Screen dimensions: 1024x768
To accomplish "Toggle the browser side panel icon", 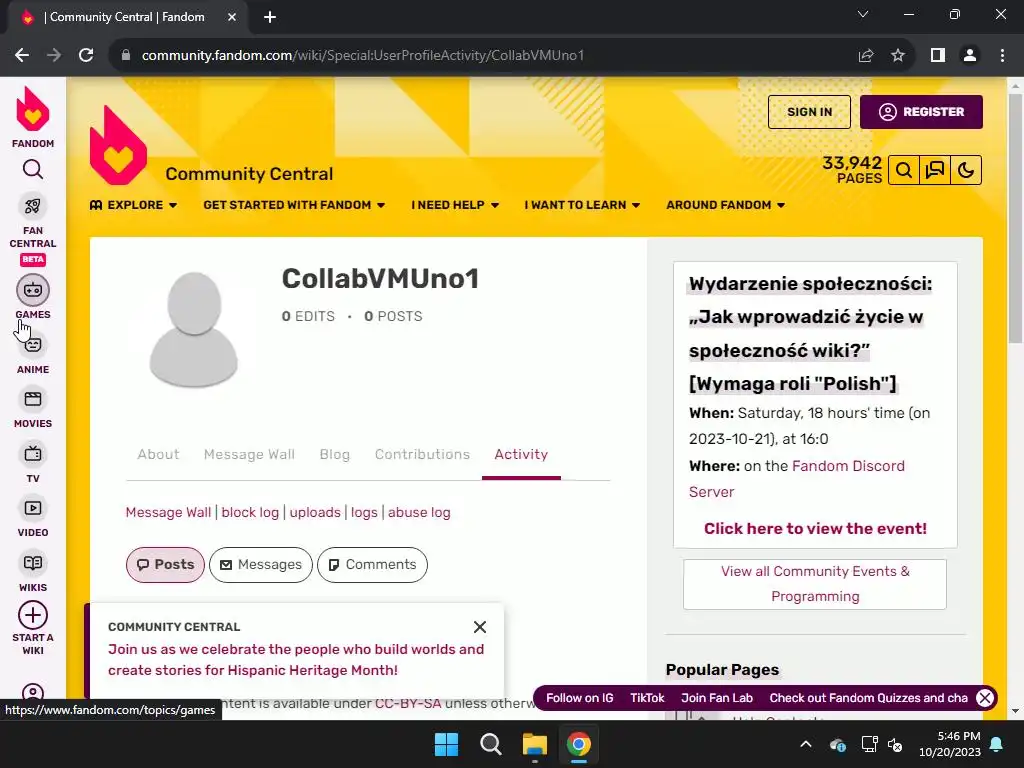I will [x=938, y=56].
